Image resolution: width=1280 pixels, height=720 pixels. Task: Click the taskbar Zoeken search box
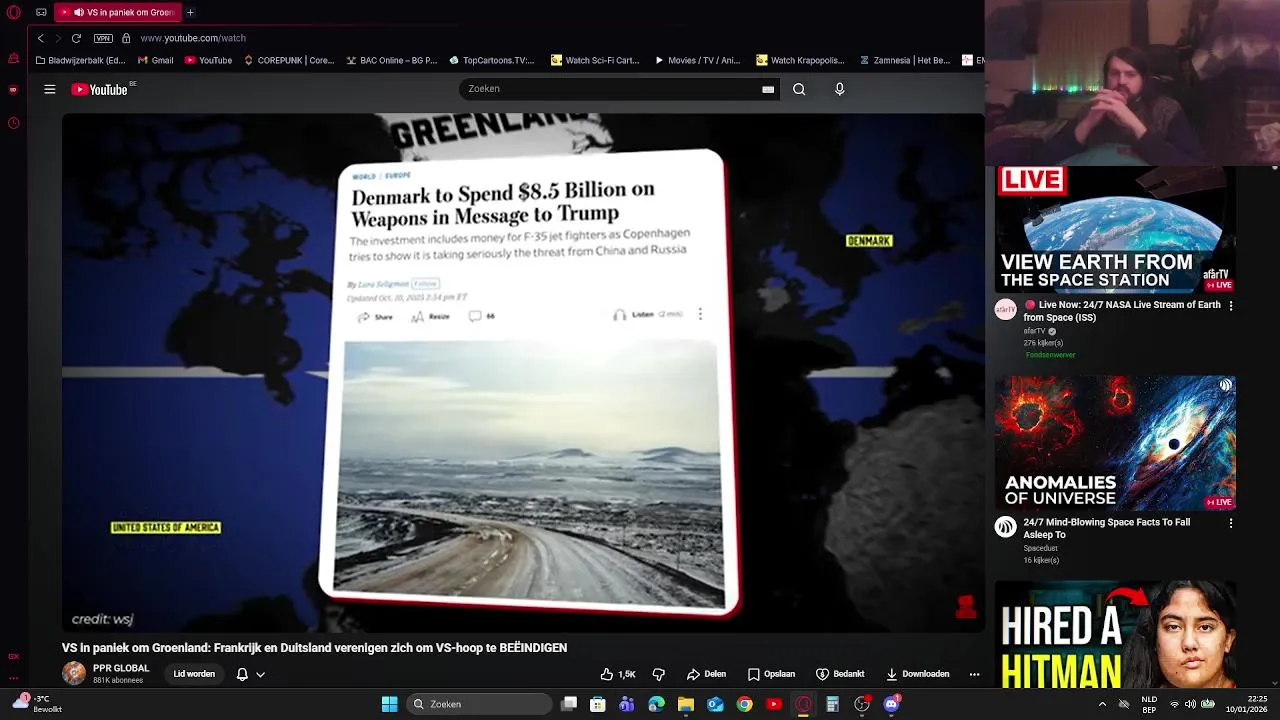(480, 704)
